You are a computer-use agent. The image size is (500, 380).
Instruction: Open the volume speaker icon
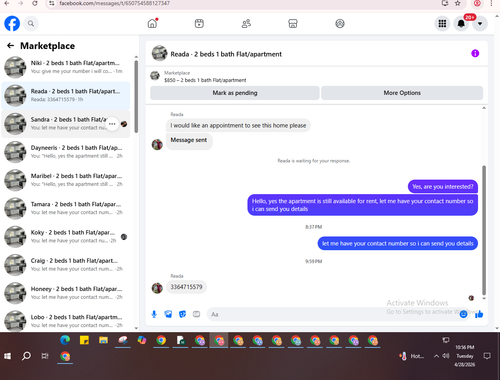click(446, 356)
